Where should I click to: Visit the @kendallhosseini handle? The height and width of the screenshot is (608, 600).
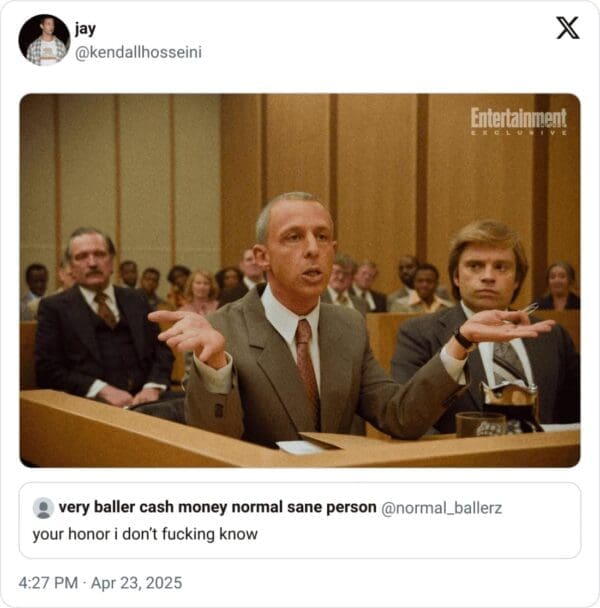click(138, 52)
